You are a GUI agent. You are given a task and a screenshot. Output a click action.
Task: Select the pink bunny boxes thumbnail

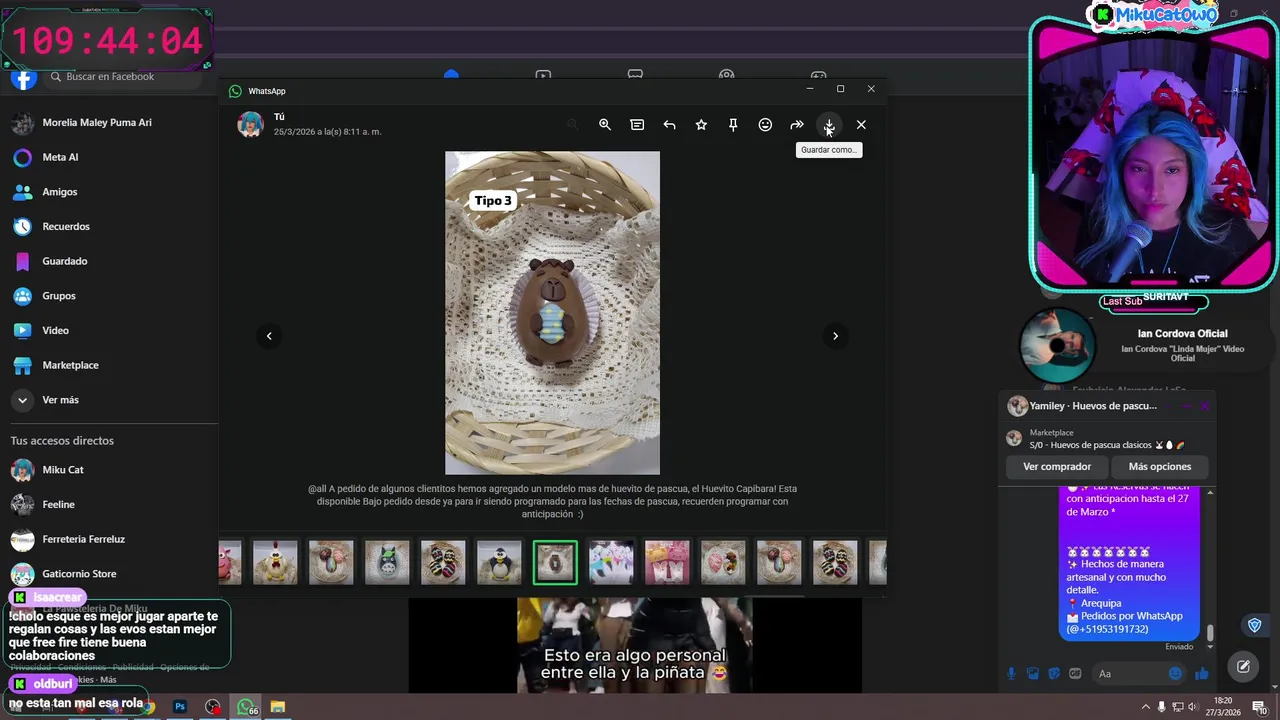(x=667, y=562)
